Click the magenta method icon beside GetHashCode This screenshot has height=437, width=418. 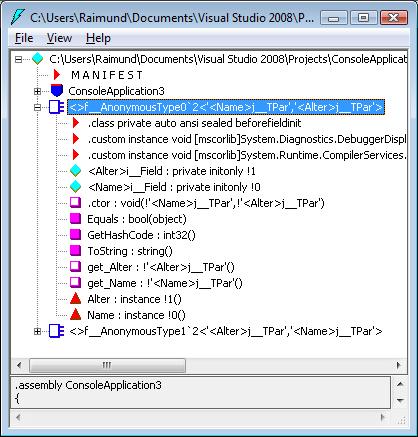pos(76,235)
